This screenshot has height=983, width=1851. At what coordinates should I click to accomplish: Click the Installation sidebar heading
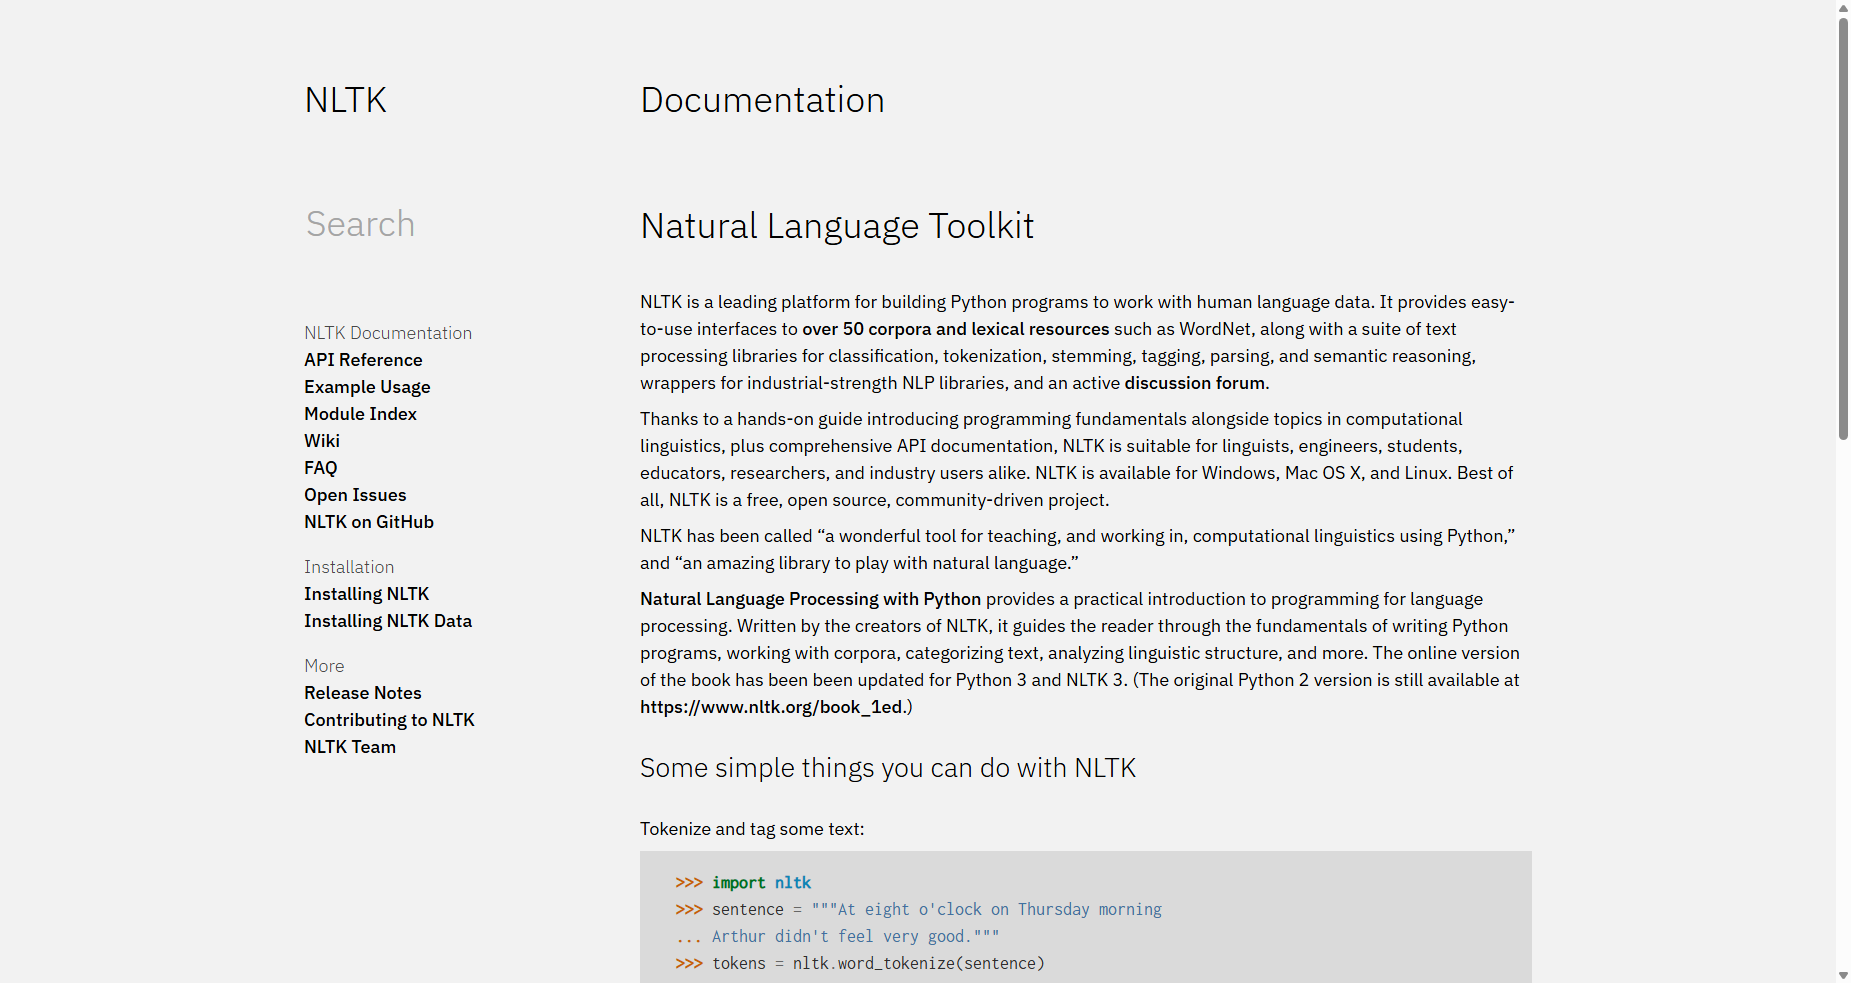click(349, 567)
